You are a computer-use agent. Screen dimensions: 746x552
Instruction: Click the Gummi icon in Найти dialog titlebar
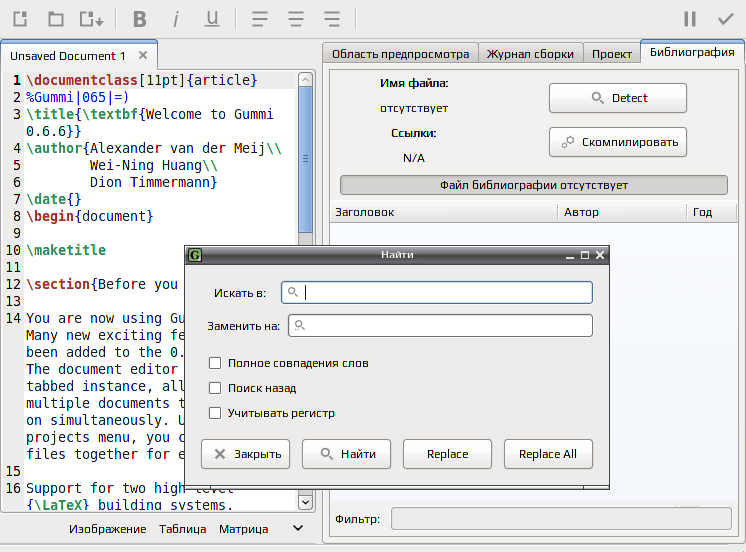[195, 255]
